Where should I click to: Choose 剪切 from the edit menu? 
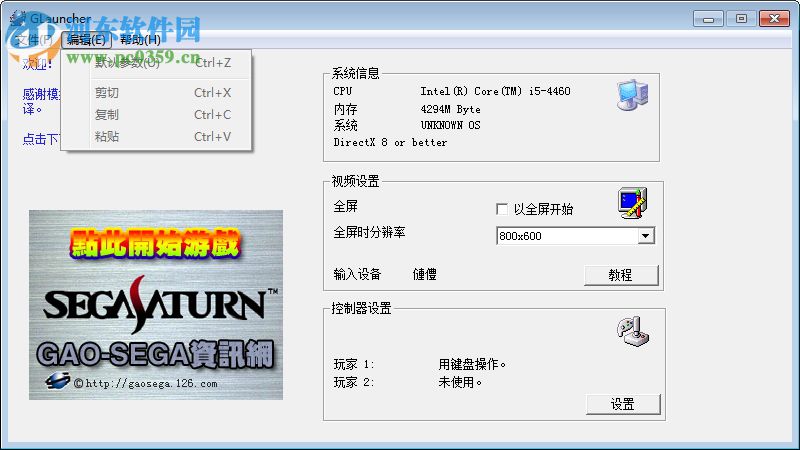(x=156, y=93)
